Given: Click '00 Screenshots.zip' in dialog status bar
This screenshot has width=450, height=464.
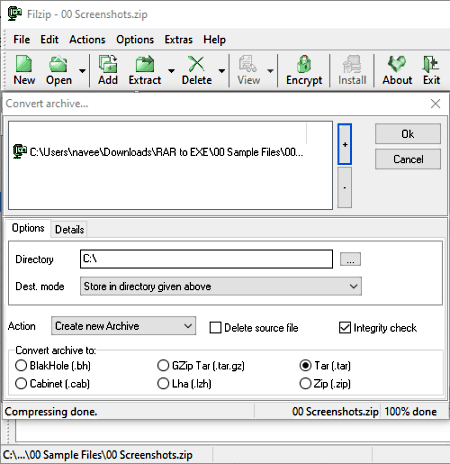Looking at the screenshot, I should click(335, 412).
